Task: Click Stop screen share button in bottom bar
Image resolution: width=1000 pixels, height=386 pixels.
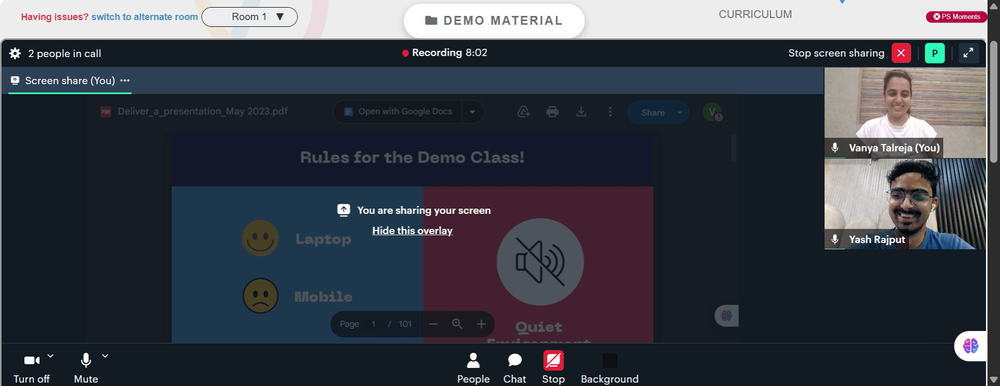Action: (553, 369)
